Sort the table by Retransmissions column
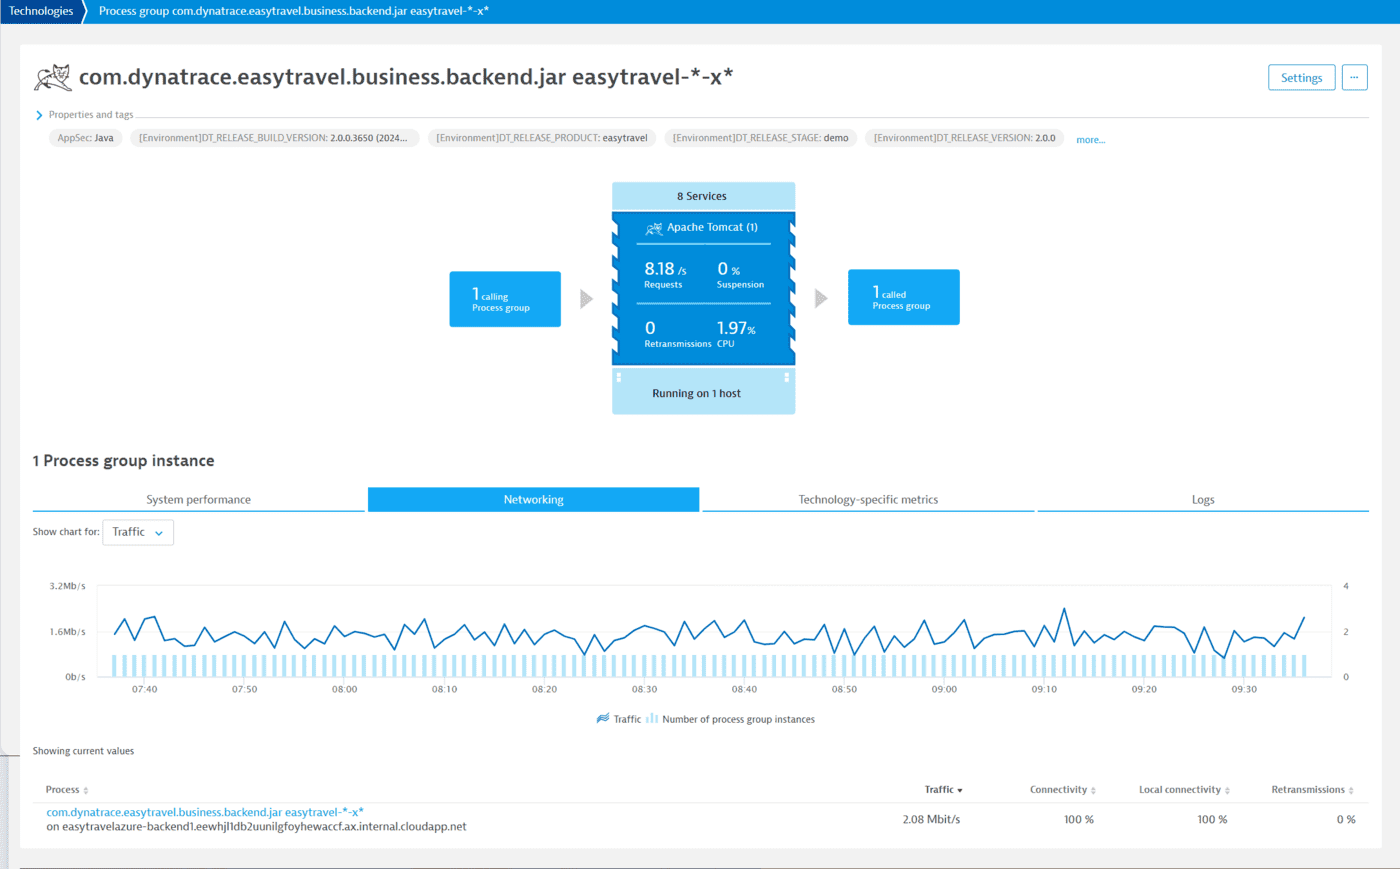Image resolution: width=1400 pixels, height=869 pixels. (1312, 790)
